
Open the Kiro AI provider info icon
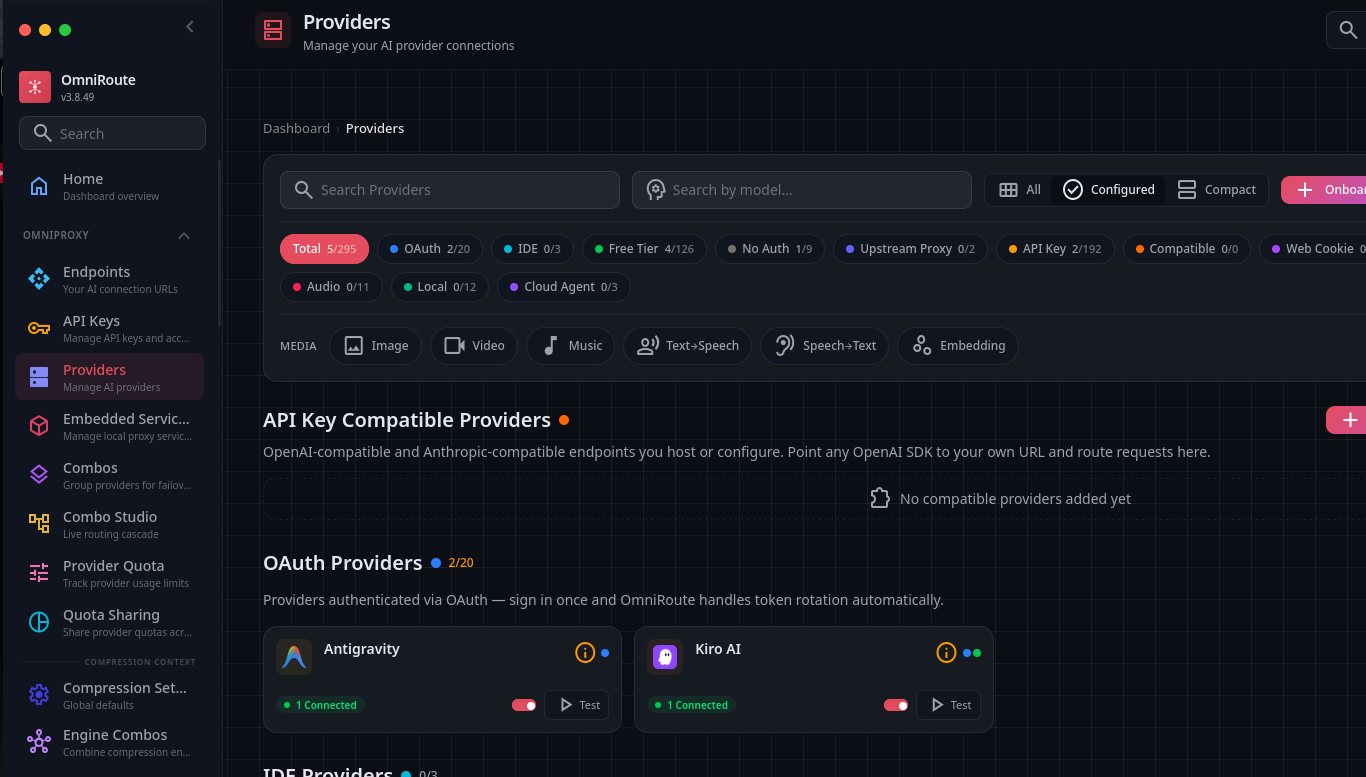point(946,653)
